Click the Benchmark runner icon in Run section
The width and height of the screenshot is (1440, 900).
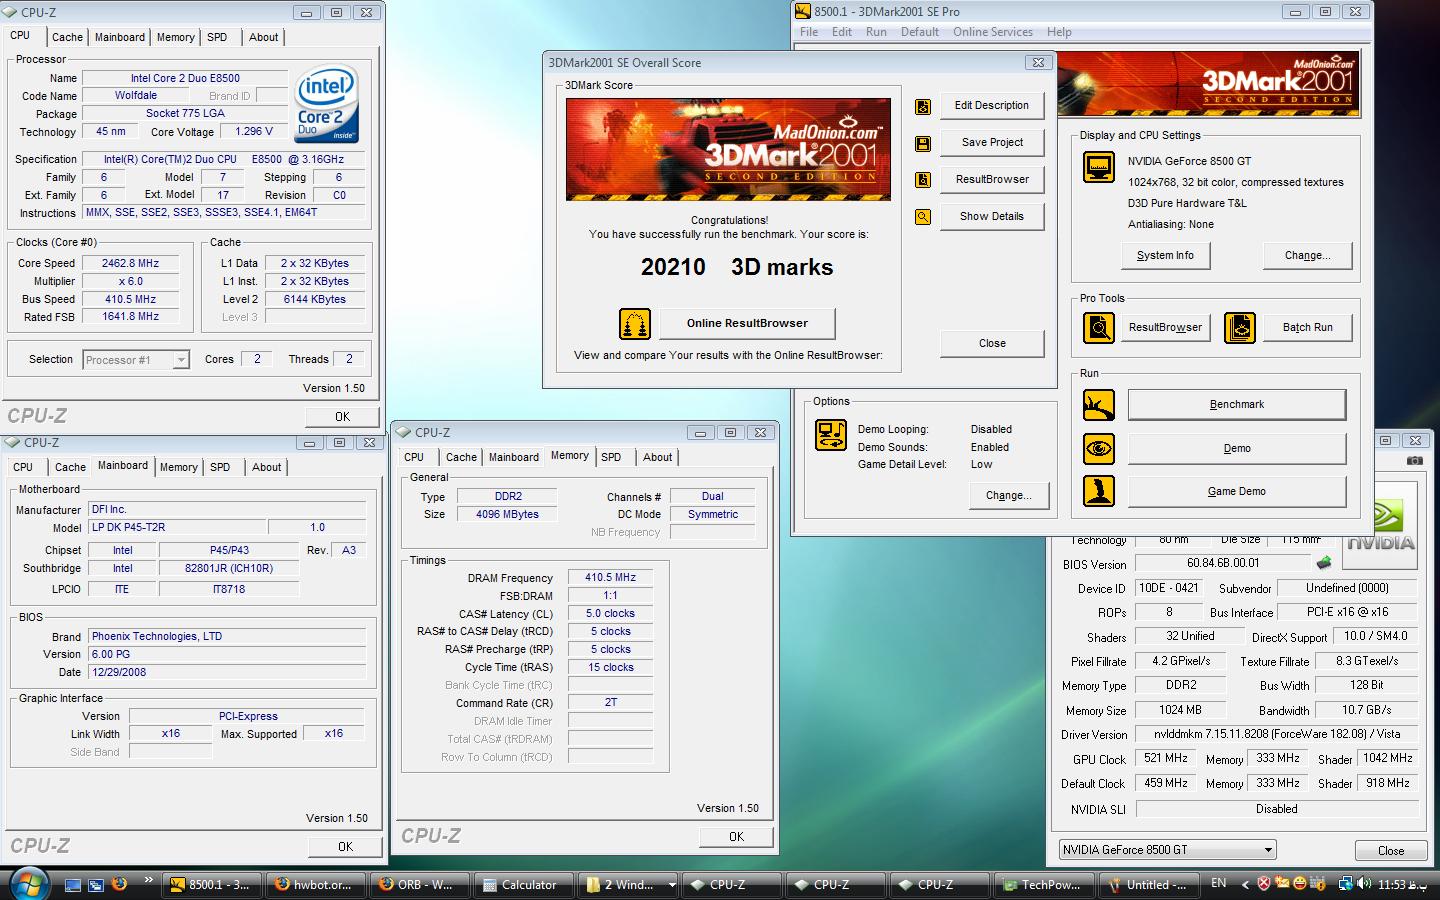[1099, 405]
